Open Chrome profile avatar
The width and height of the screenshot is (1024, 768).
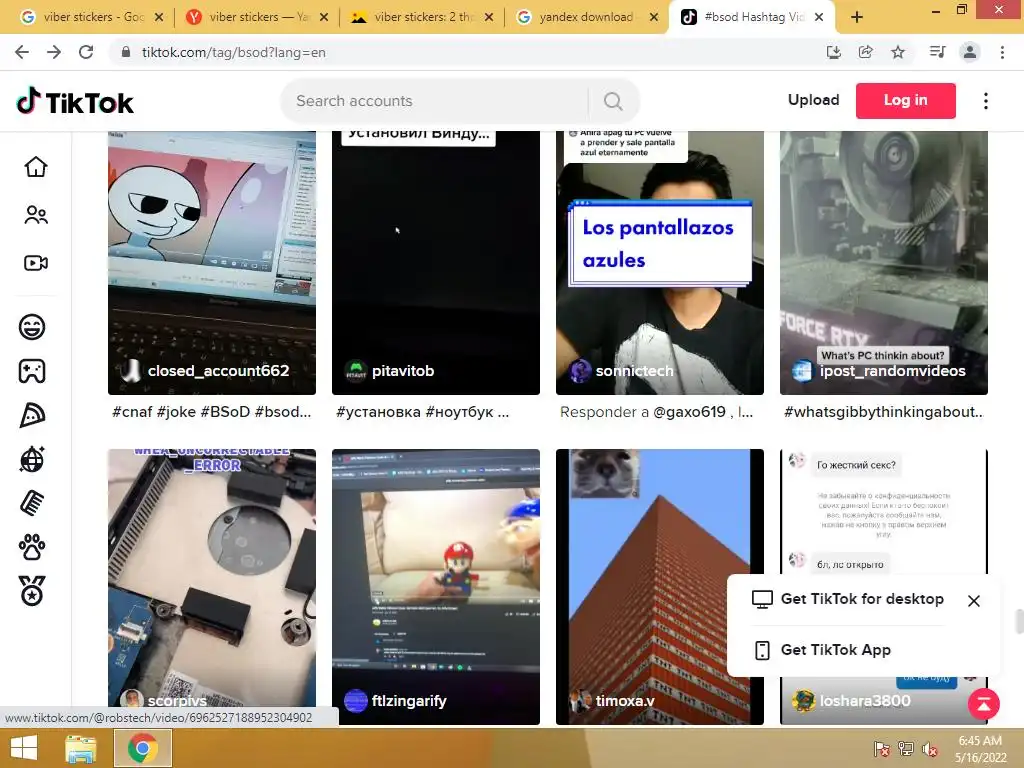pyautogui.click(x=970, y=52)
